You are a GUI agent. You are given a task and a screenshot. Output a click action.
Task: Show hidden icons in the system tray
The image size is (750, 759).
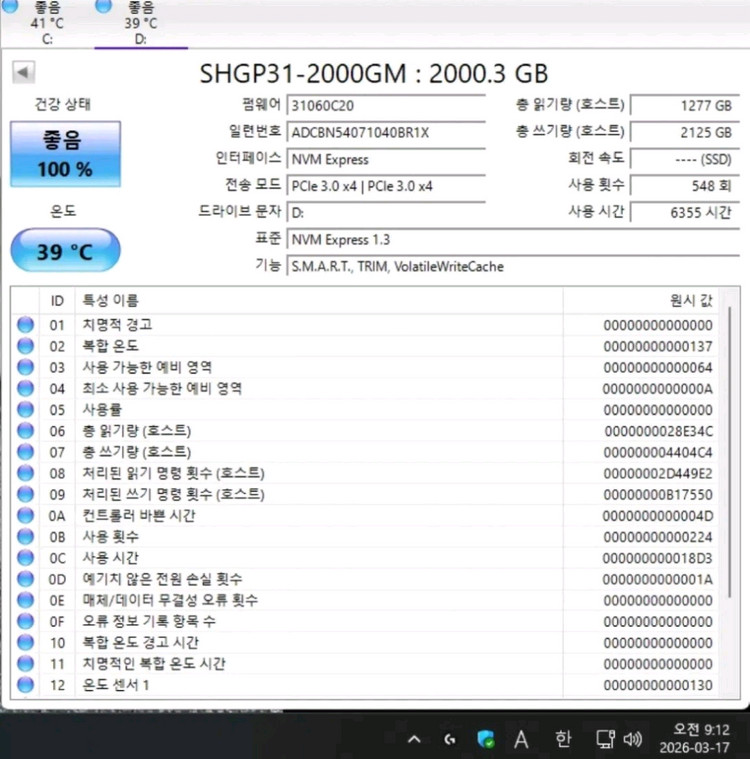(414, 739)
